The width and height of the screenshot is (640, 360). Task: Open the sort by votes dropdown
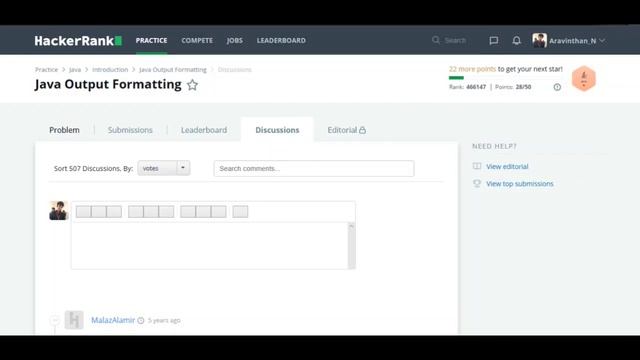(164, 168)
